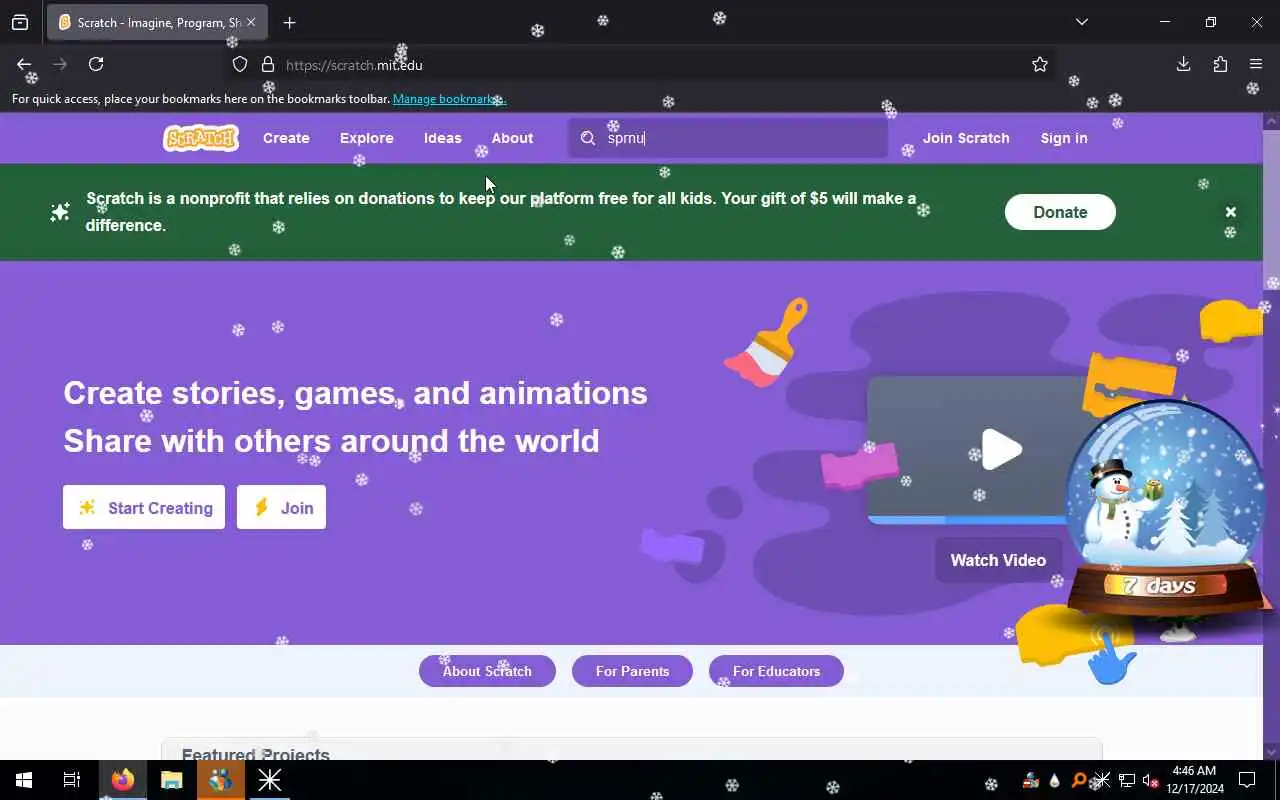1280x800 pixels.
Task: Play the intro video
Action: [x=1001, y=449]
